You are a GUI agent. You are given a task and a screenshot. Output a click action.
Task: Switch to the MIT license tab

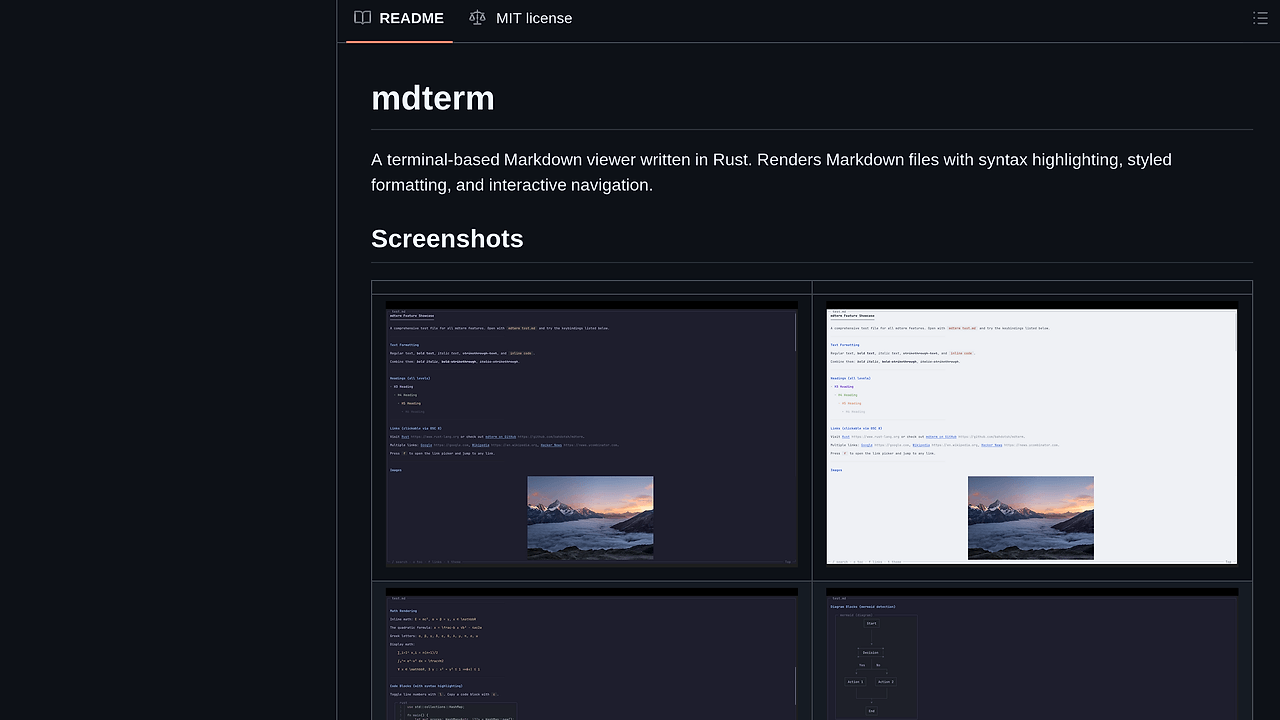[521, 18]
